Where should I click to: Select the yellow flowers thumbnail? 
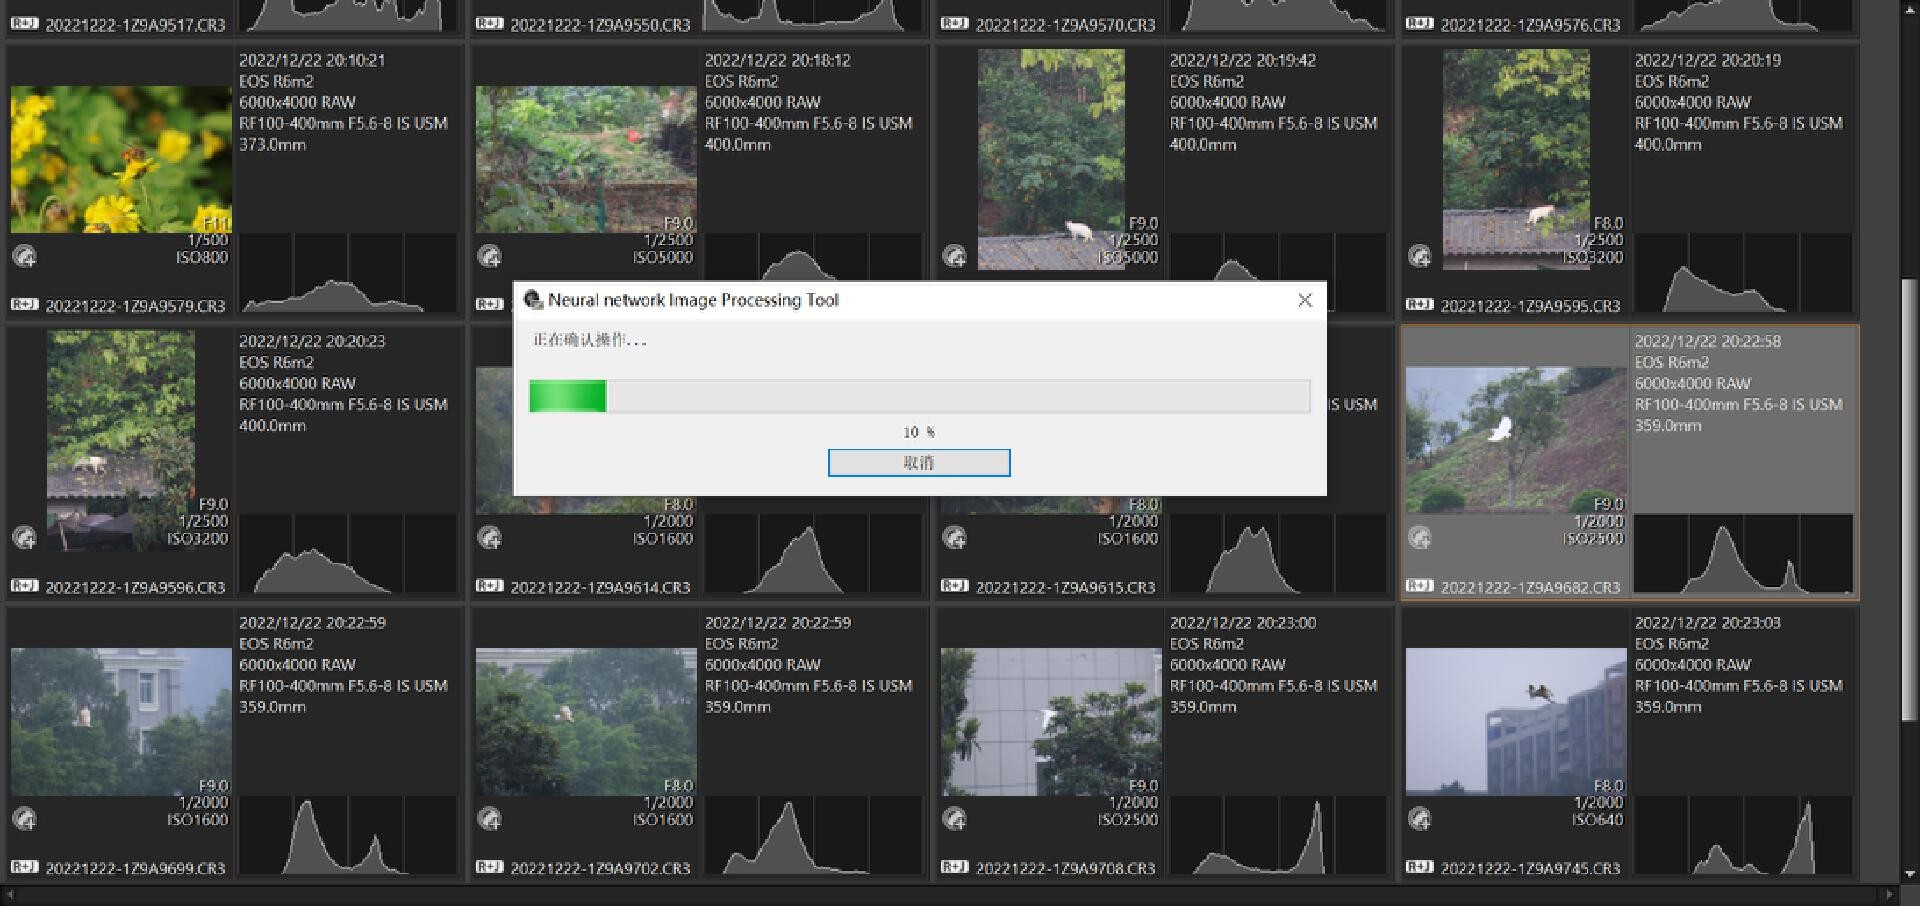121,159
